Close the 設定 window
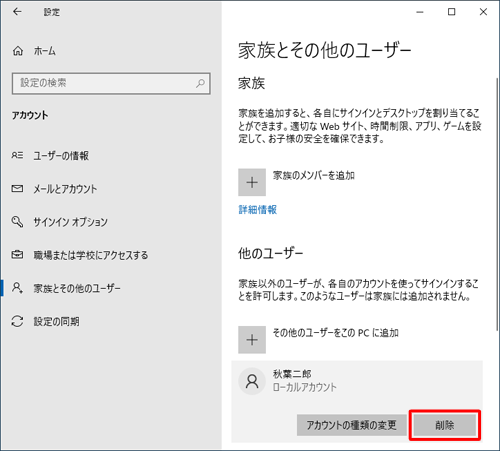 click(483, 12)
